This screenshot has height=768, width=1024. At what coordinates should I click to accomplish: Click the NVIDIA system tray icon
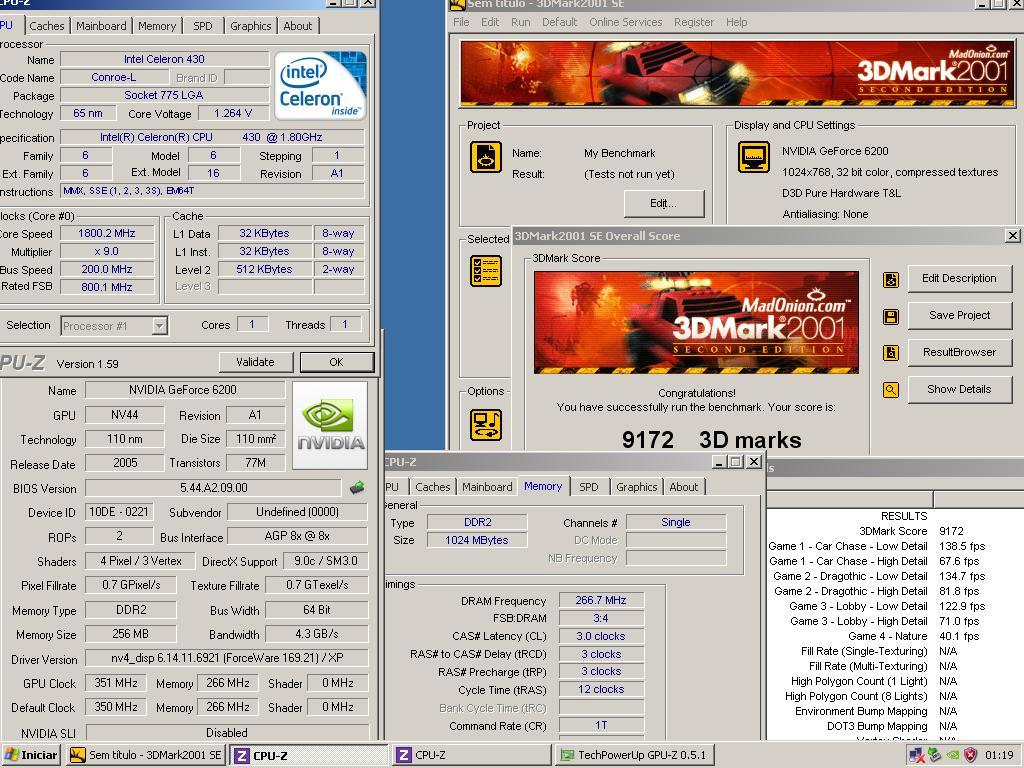pos(953,755)
